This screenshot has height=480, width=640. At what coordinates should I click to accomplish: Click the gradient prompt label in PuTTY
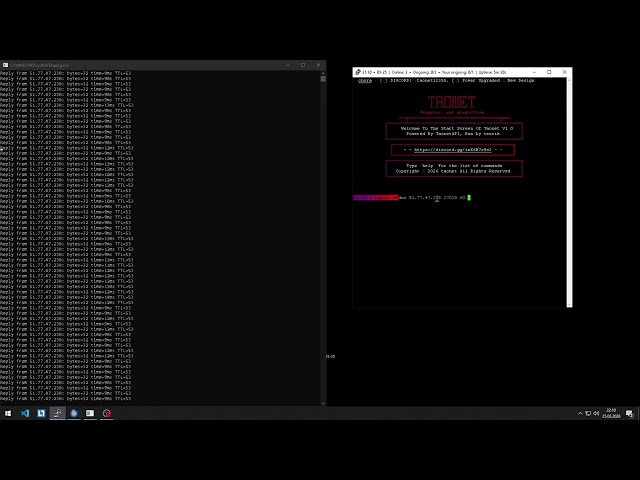point(376,198)
